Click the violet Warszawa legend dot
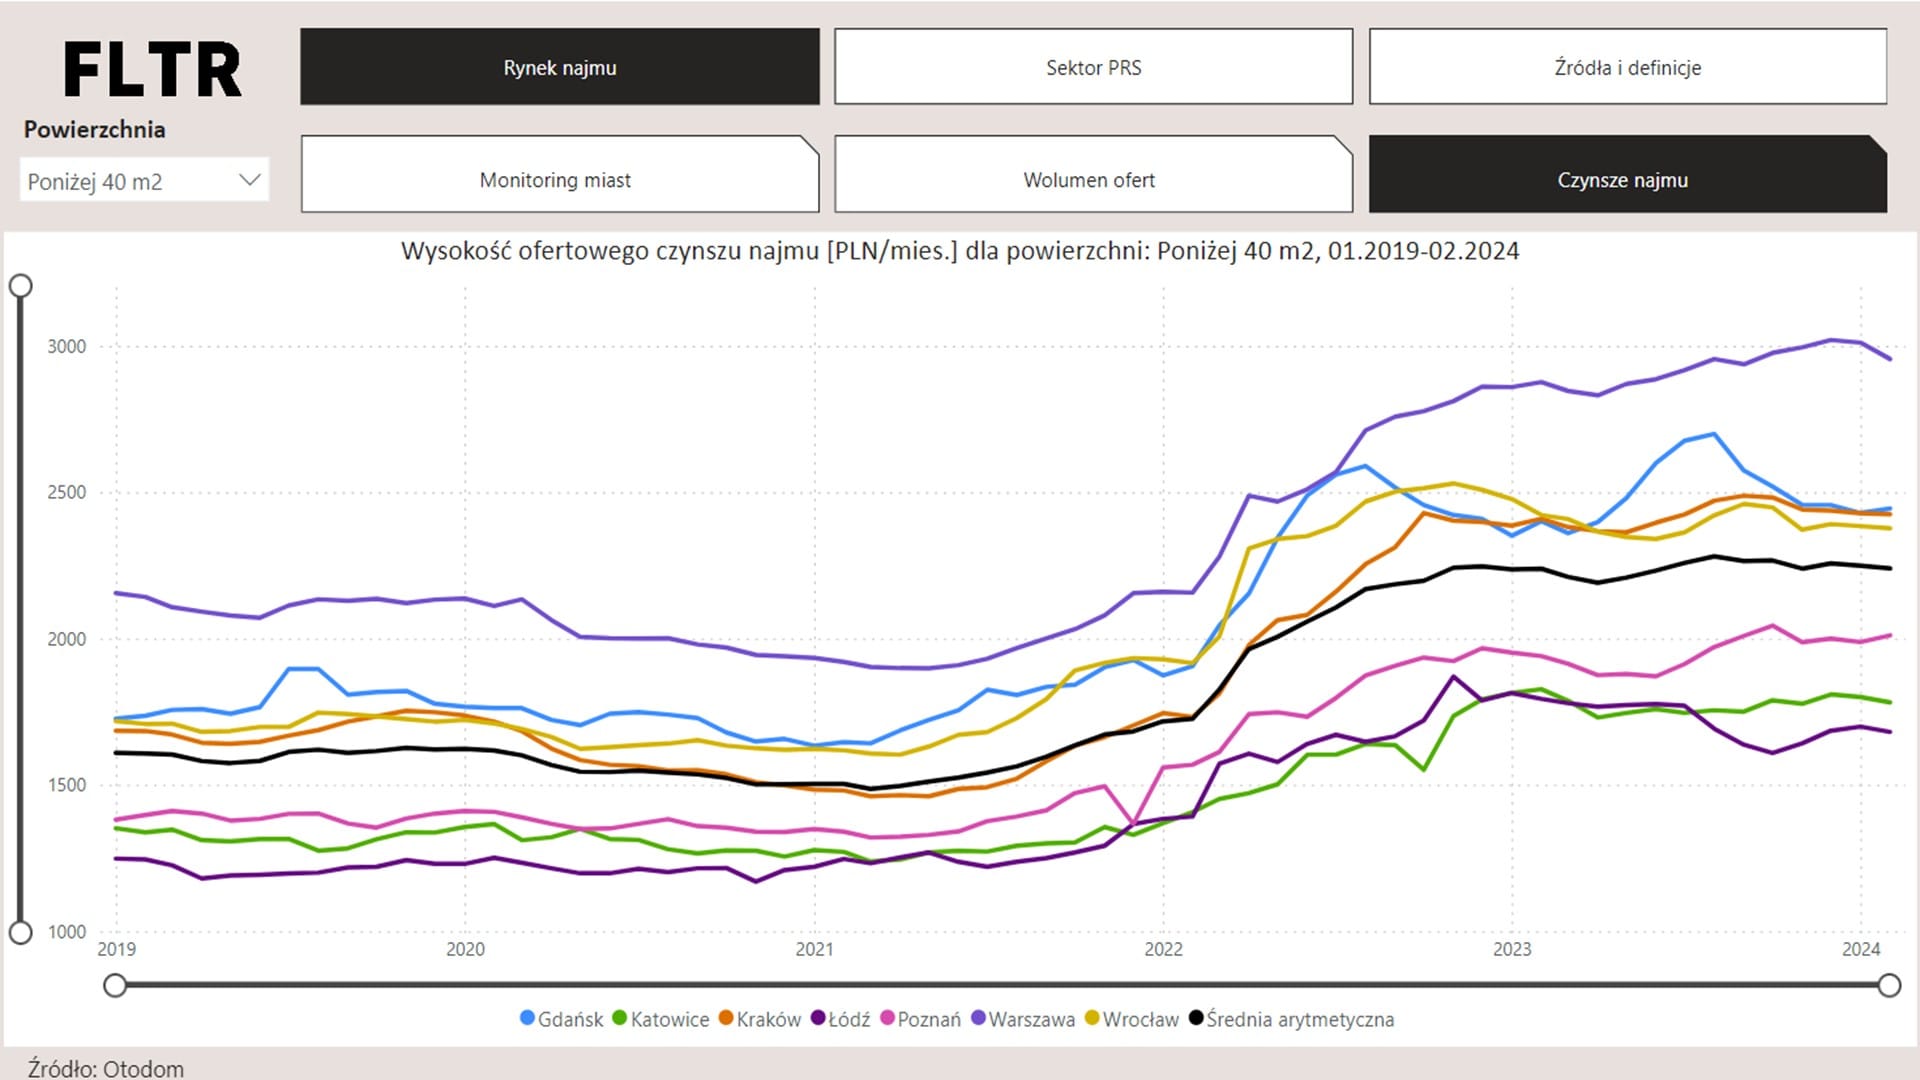This screenshot has width=1920, height=1080. click(x=978, y=1018)
